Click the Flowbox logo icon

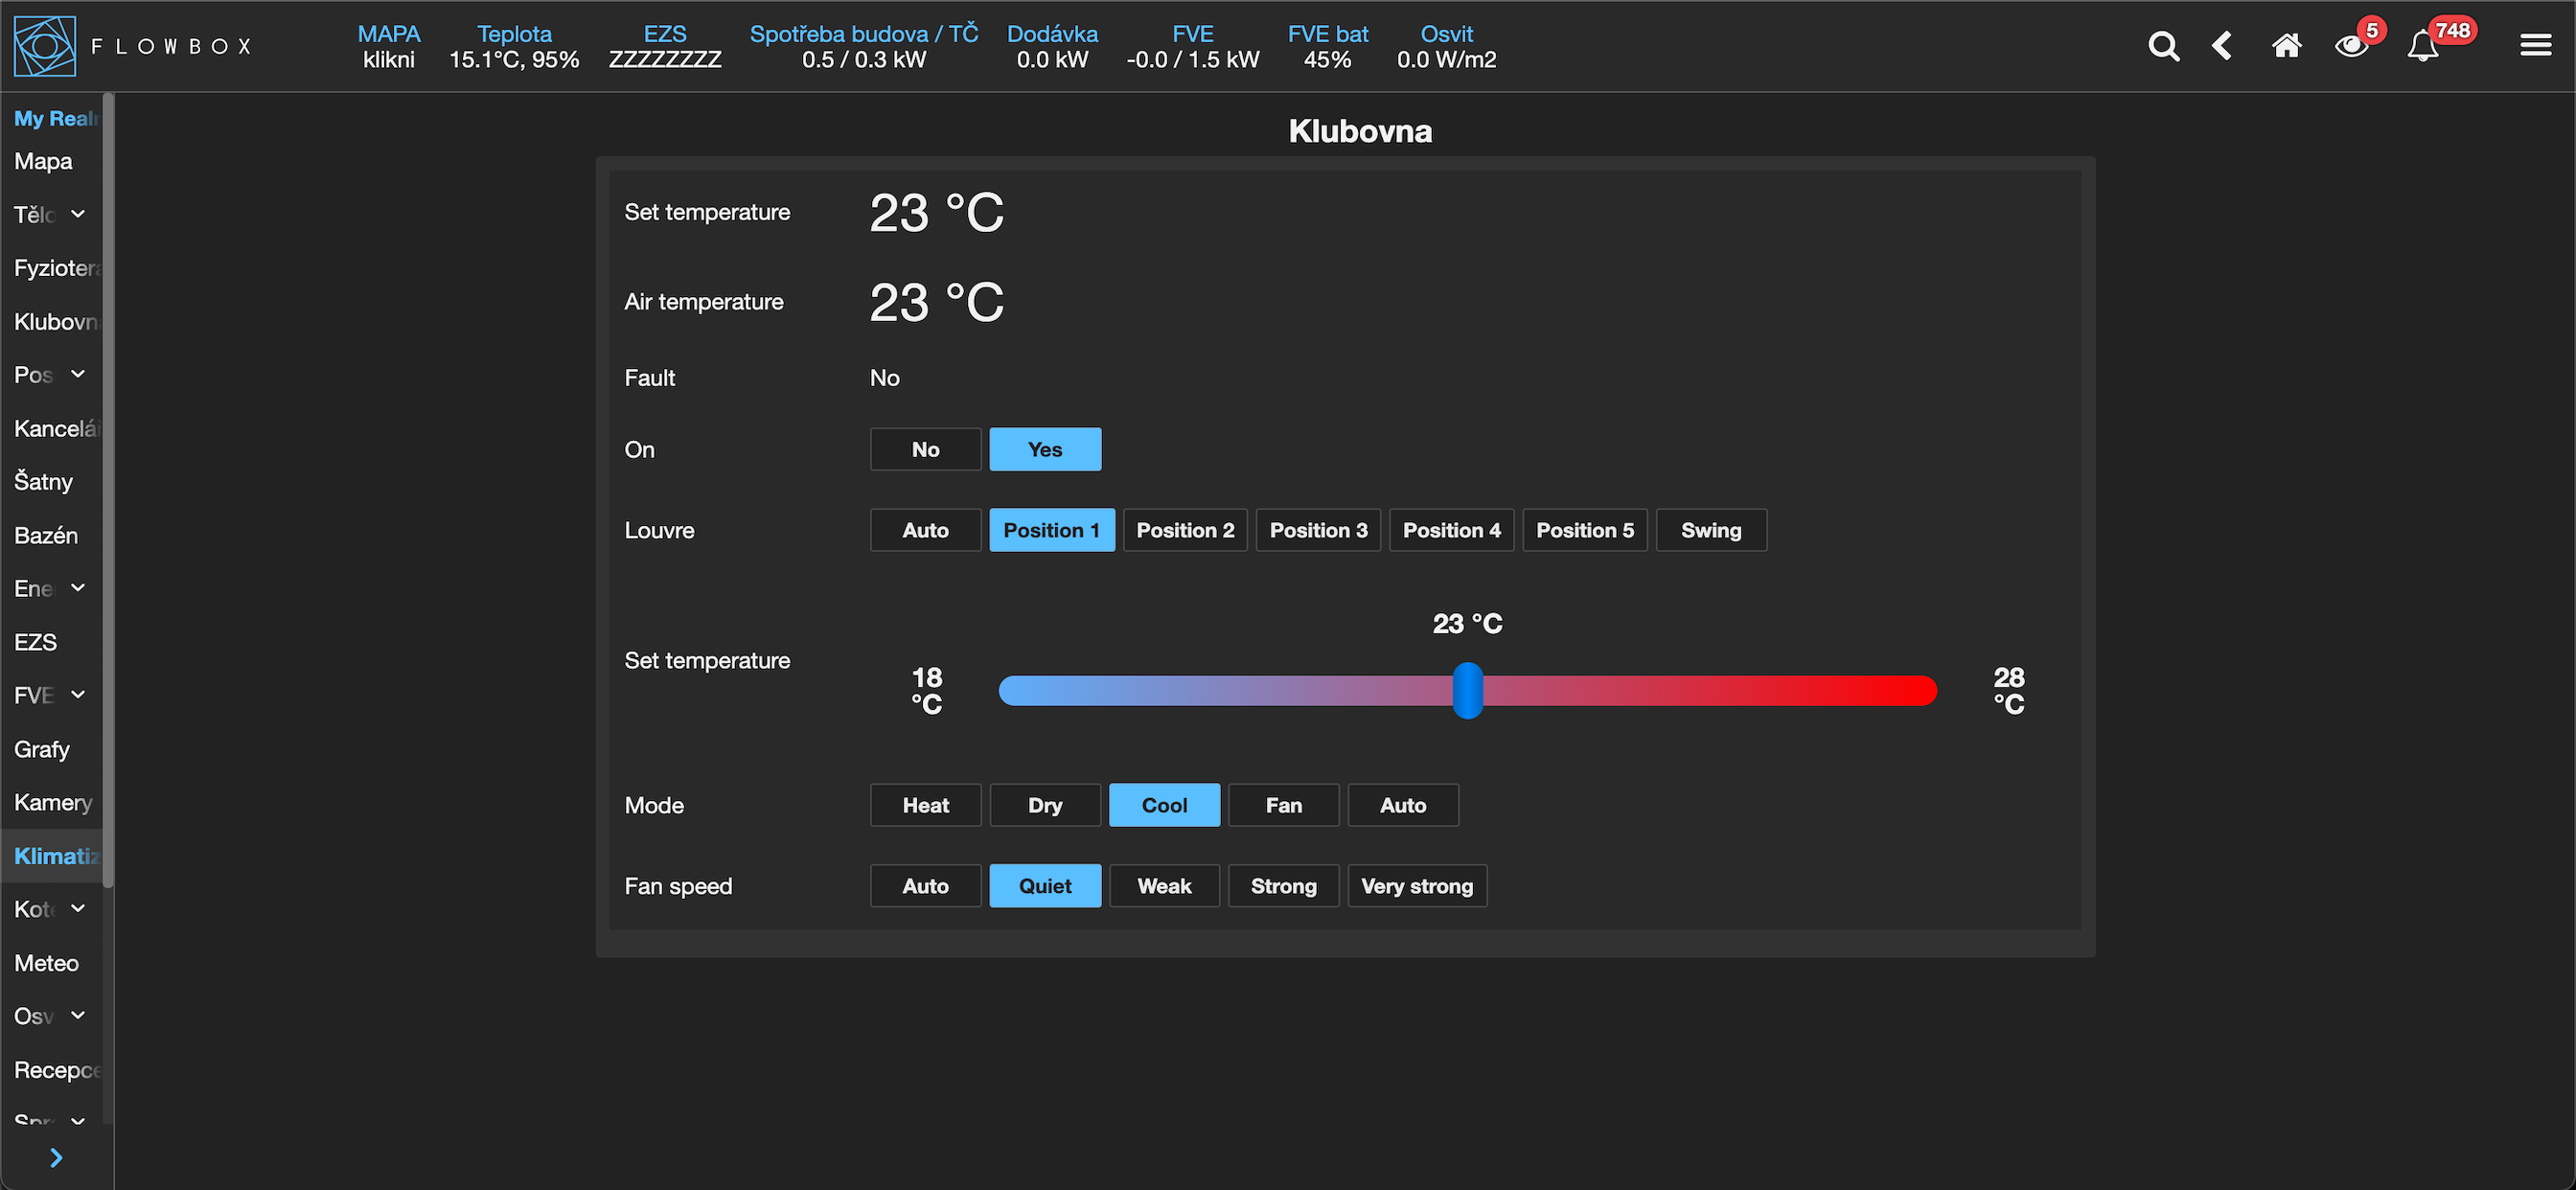44,46
